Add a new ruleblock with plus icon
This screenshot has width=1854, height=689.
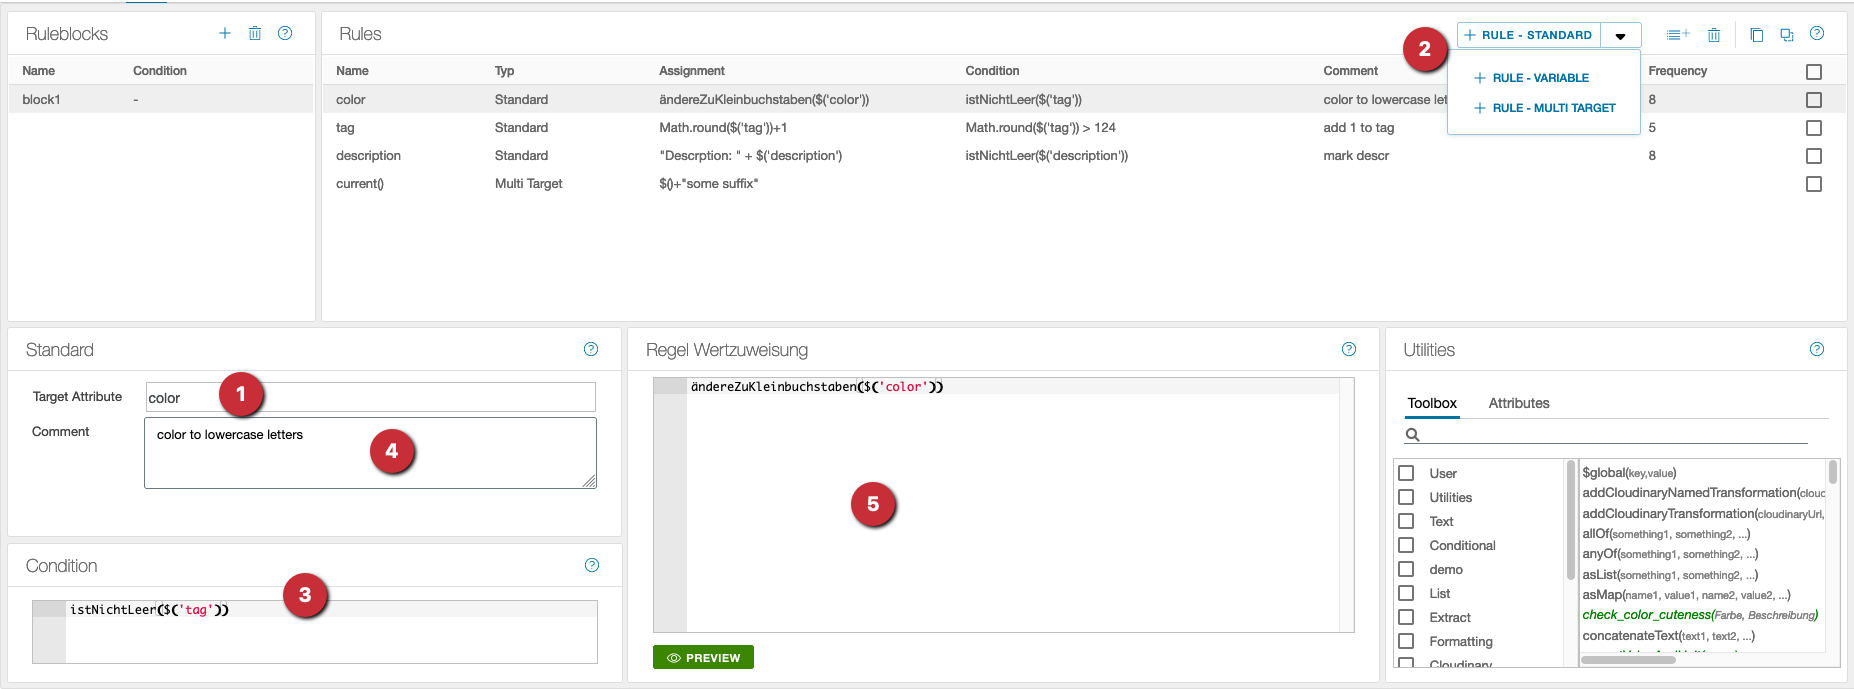pos(225,33)
